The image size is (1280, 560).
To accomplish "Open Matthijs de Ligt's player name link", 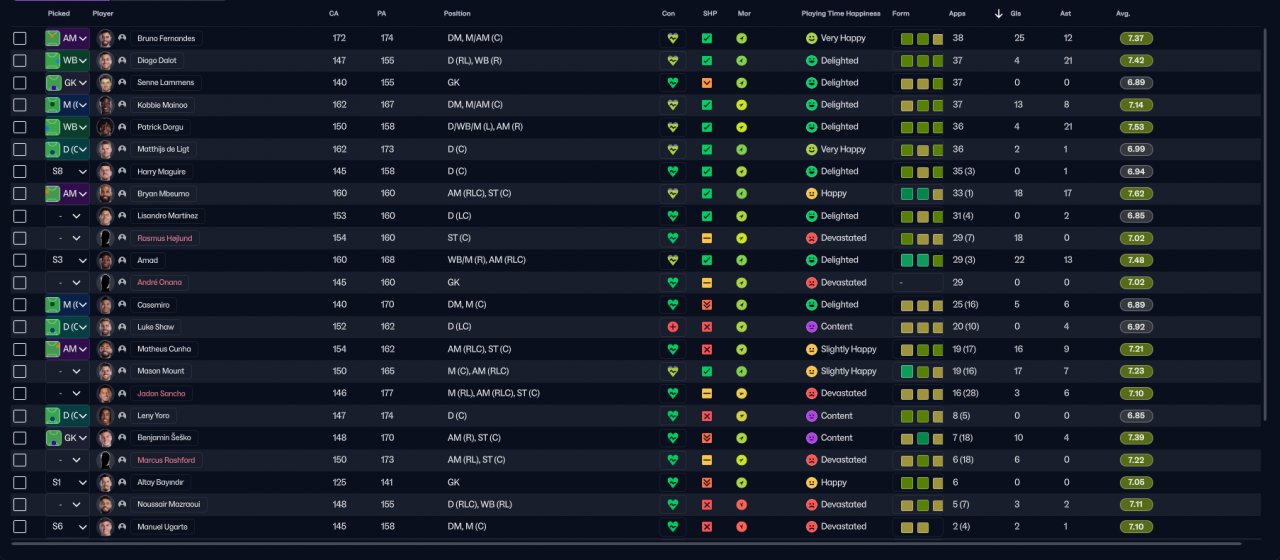I will tap(163, 149).
